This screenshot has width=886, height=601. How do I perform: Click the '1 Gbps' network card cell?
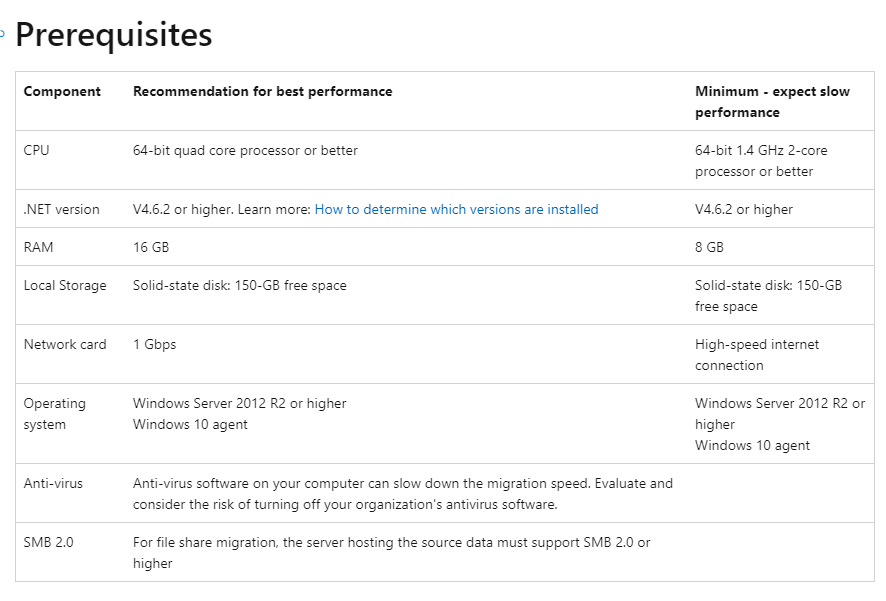pyautogui.click(x=154, y=344)
